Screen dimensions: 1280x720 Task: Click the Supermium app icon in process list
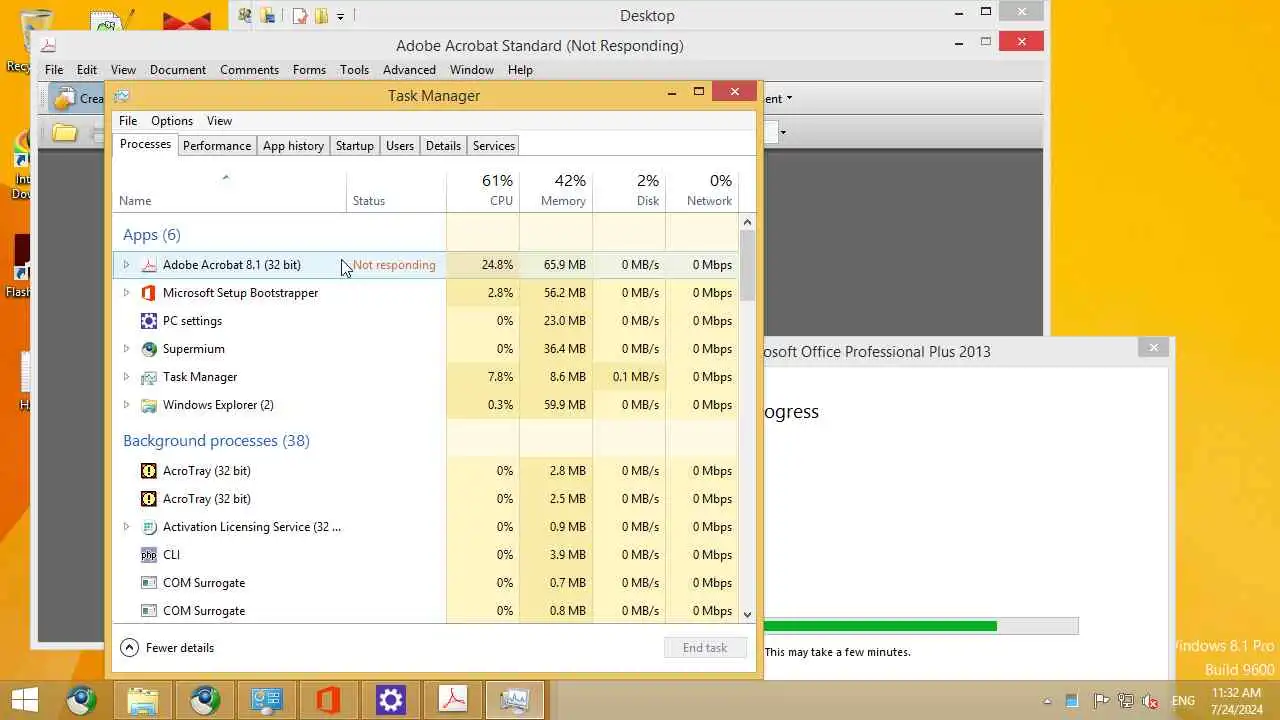[149, 349]
